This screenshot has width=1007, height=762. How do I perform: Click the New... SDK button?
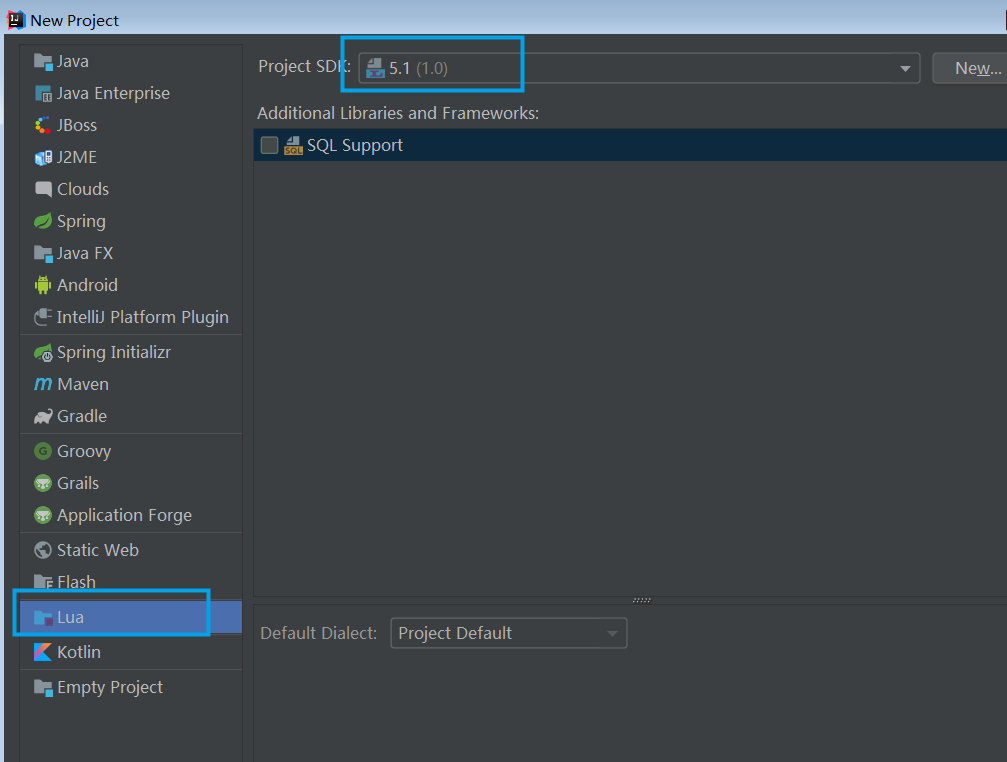click(x=971, y=68)
